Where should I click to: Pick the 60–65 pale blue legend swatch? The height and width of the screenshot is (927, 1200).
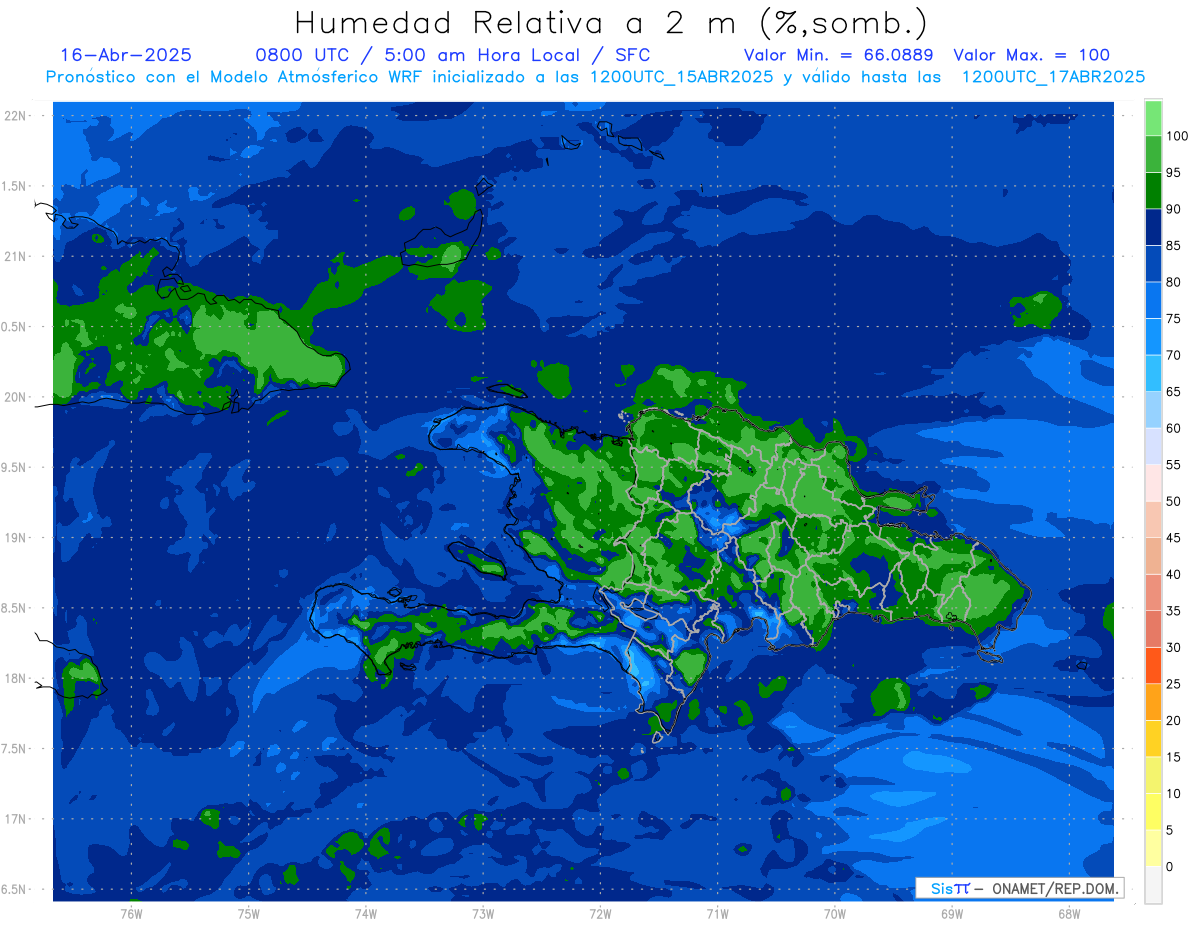click(1153, 410)
